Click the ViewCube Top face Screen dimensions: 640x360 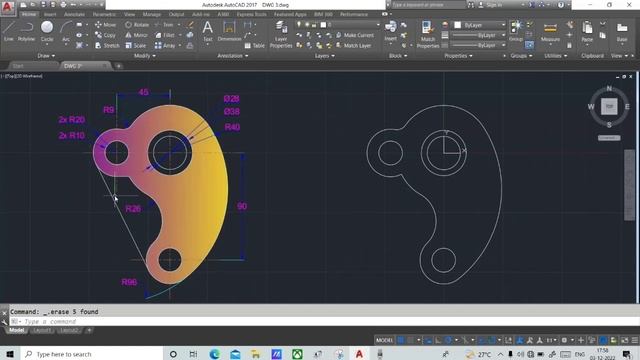[x=609, y=107]
